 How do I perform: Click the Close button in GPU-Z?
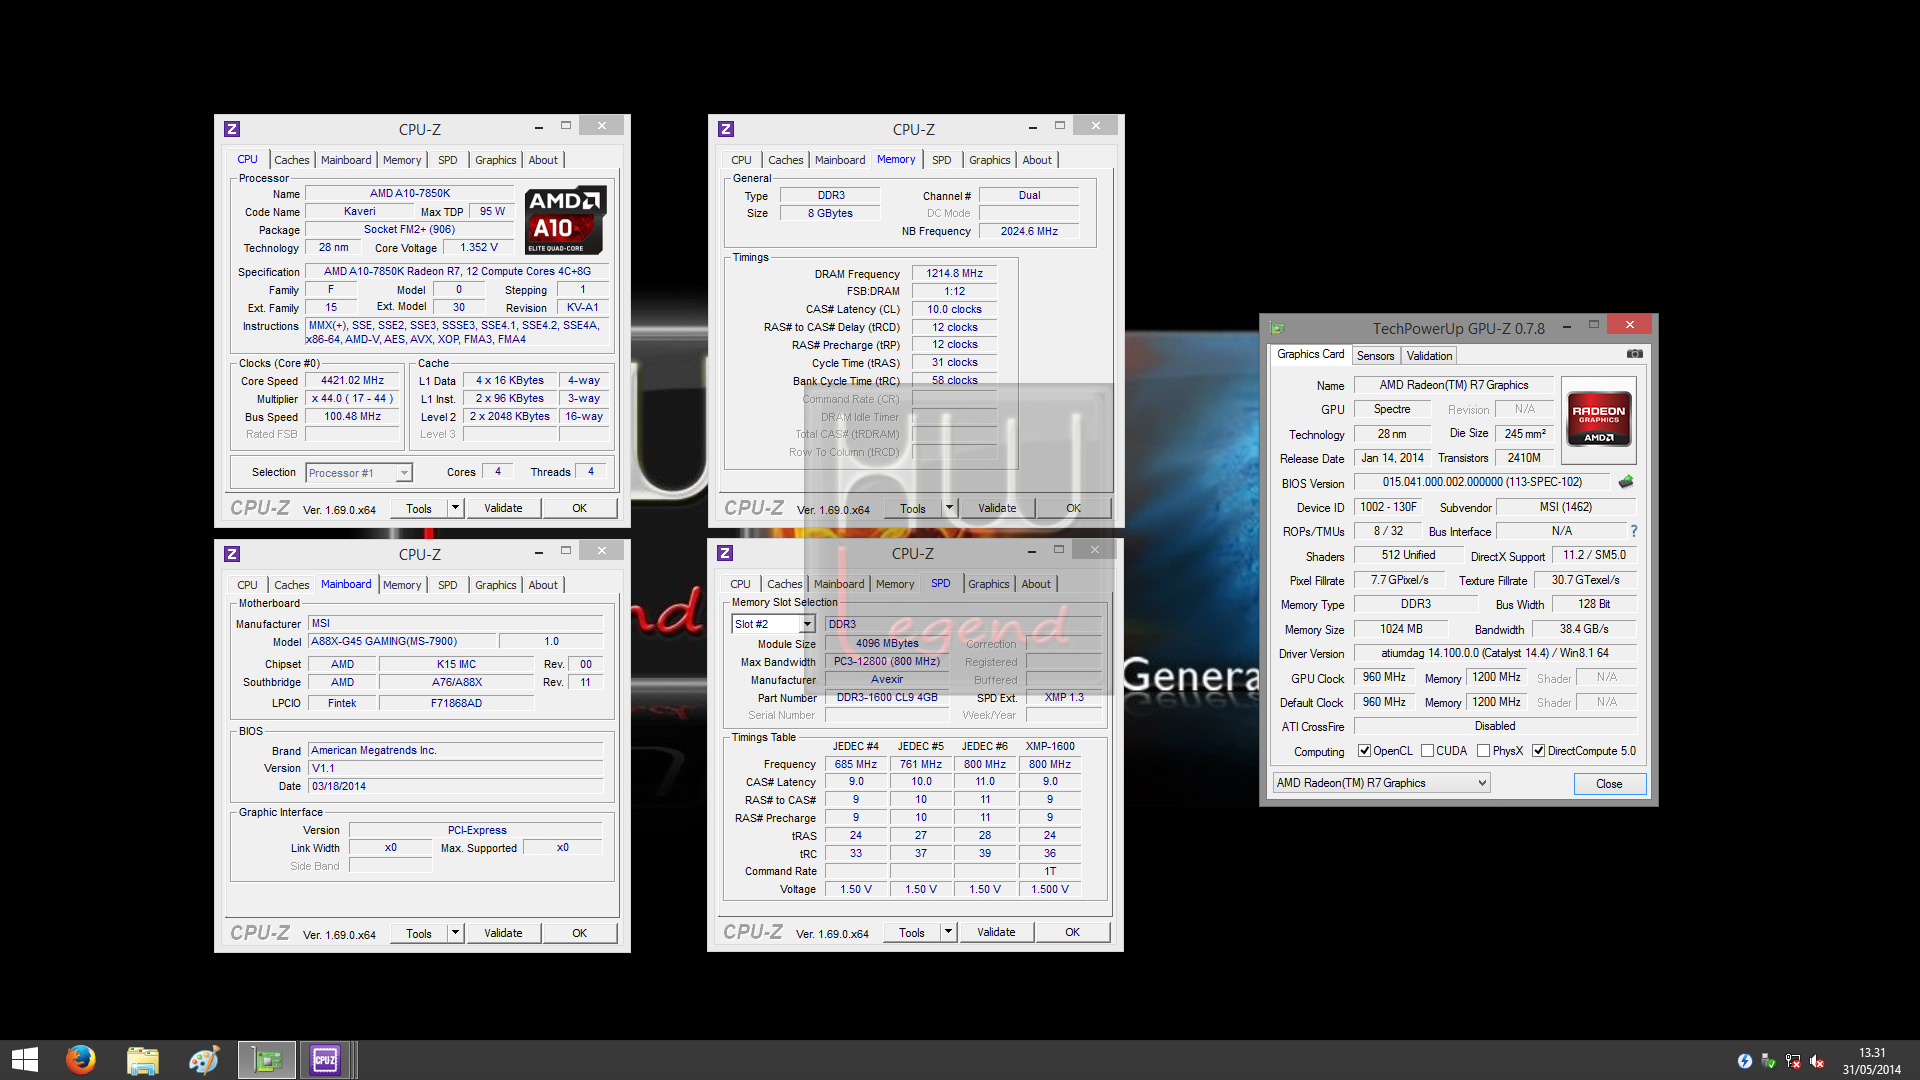(1609, 783)
